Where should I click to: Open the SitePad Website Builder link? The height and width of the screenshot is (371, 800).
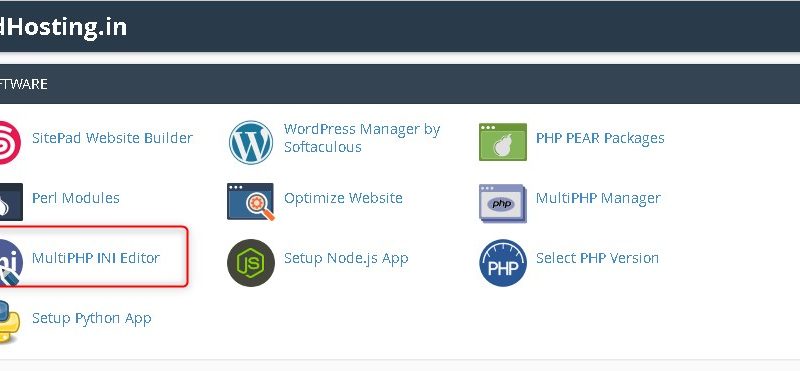click(112, 138)
